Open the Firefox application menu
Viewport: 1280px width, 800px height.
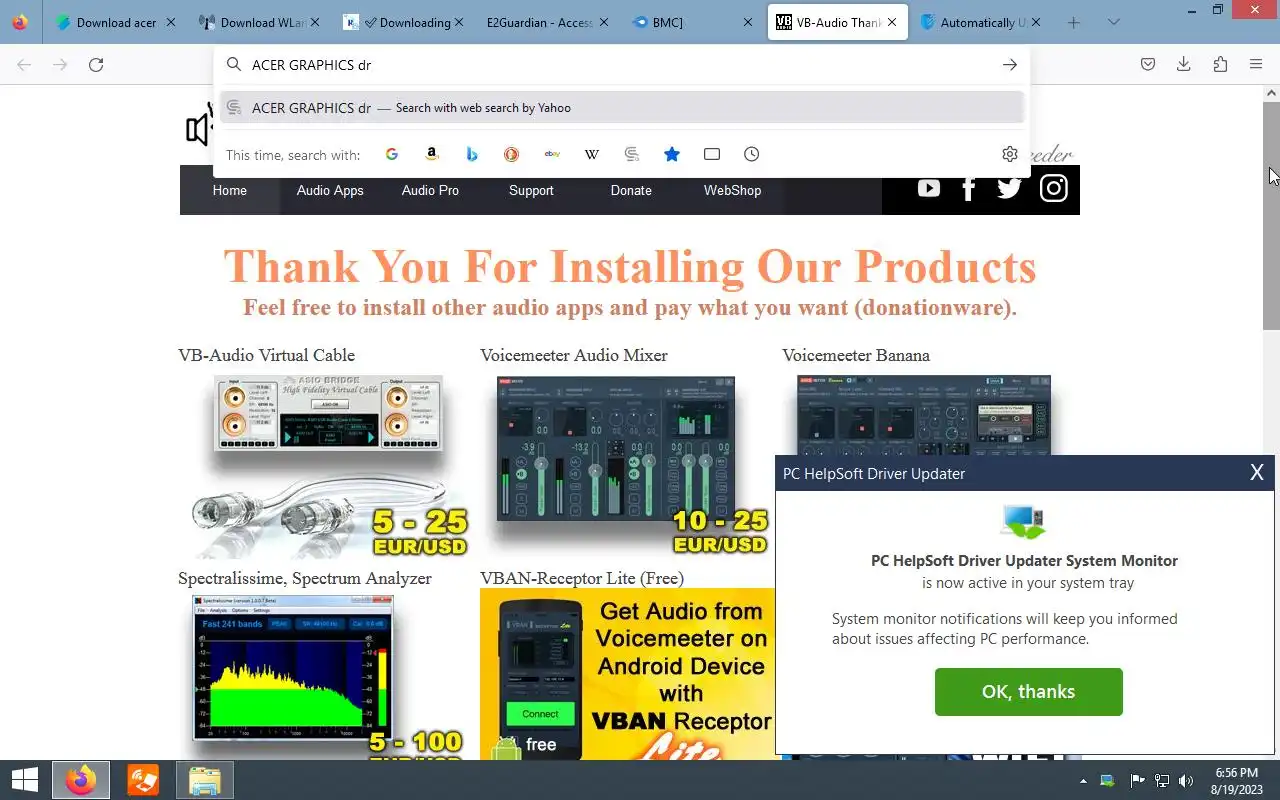click(1256, 65)
